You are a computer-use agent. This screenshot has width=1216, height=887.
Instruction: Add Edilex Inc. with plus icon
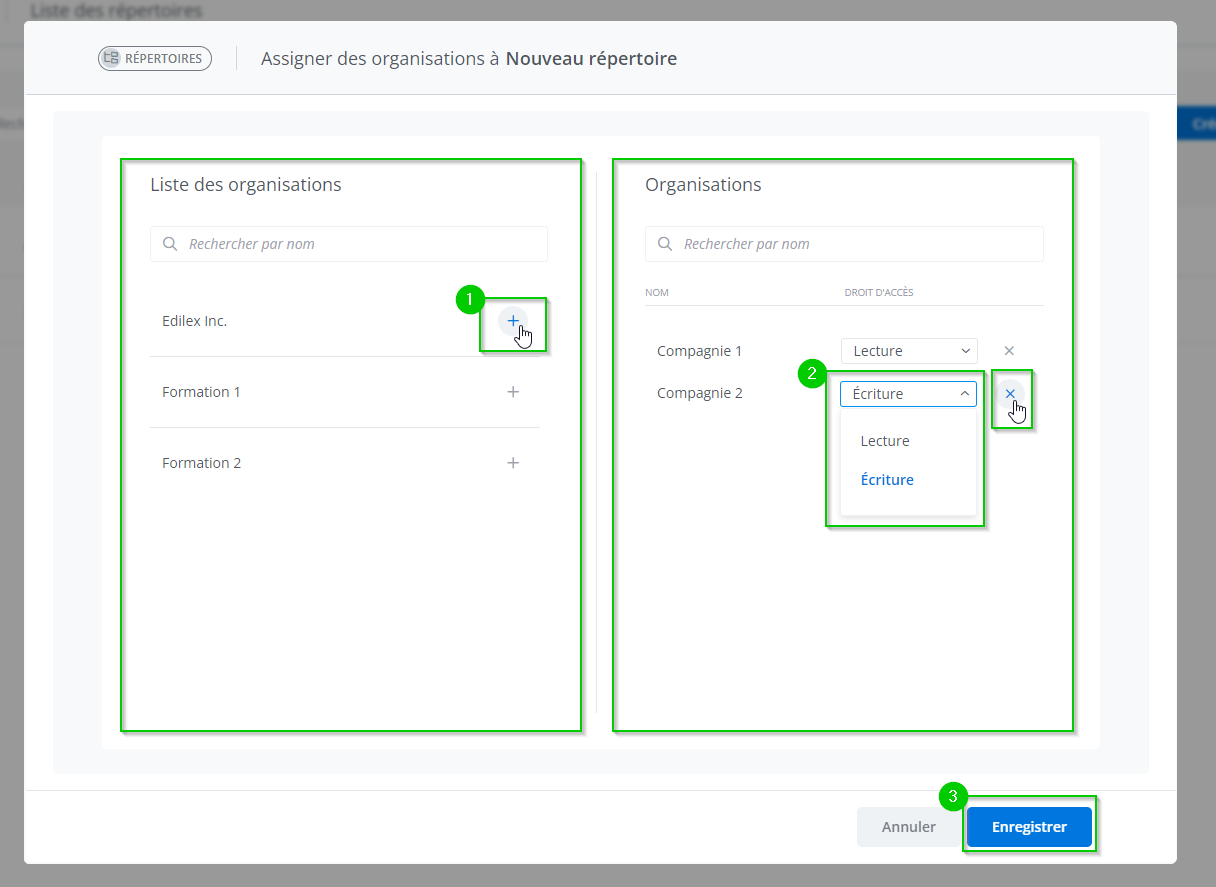[513, 321]
